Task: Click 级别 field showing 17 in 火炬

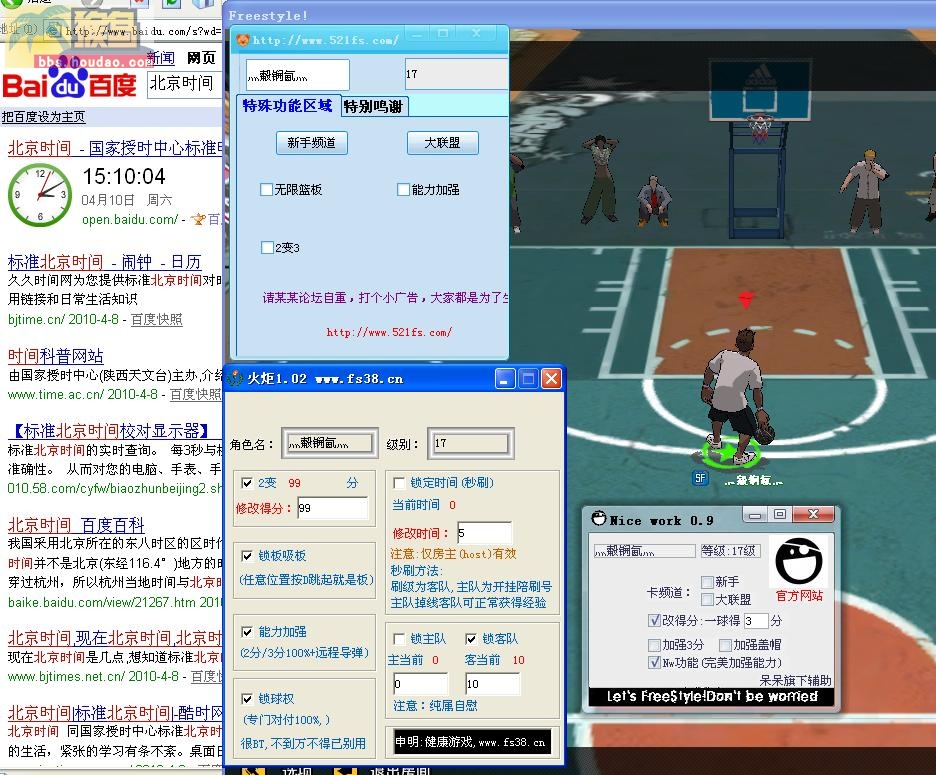Action: [x=470, y=443]
